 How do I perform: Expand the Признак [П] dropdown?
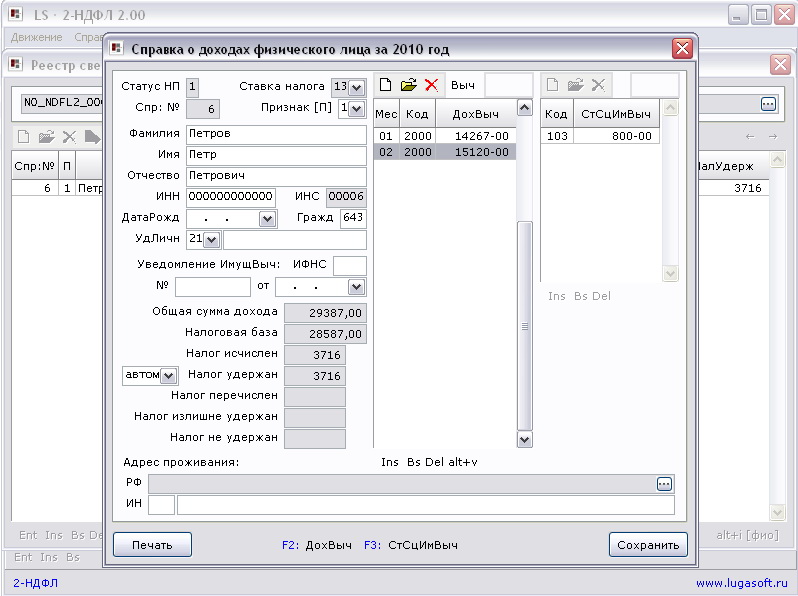[357, 108]
